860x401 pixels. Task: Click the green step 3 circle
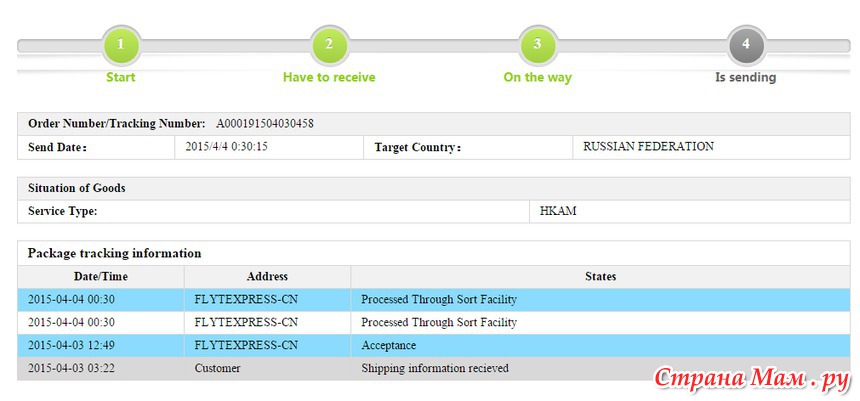[538, 45]
